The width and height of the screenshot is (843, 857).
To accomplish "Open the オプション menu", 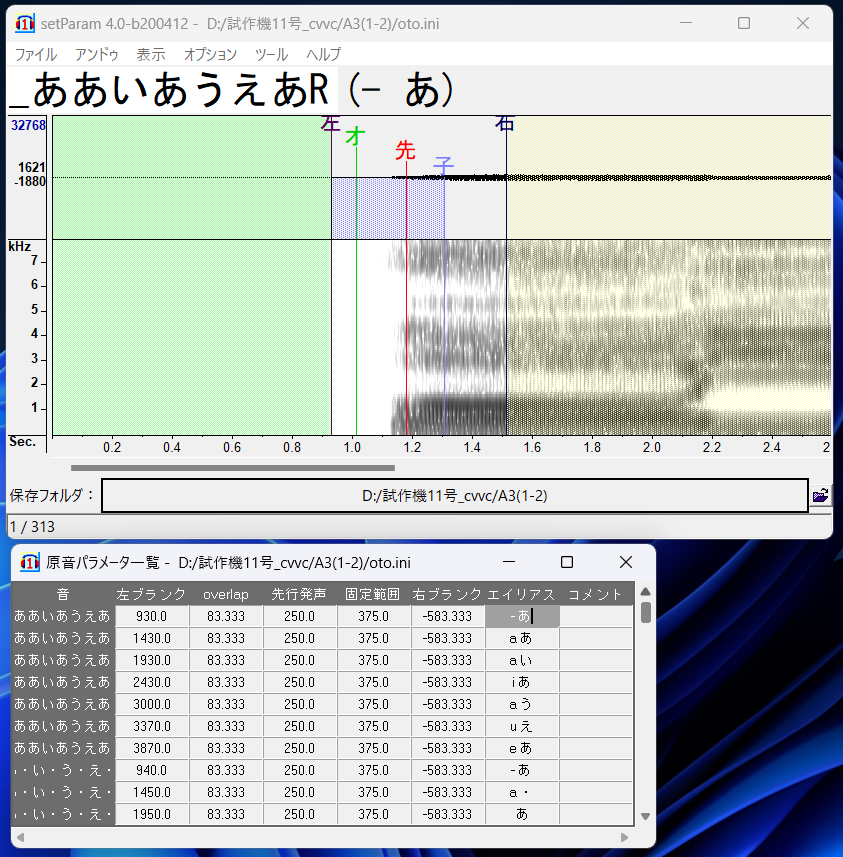I will [x=210, y=54].
